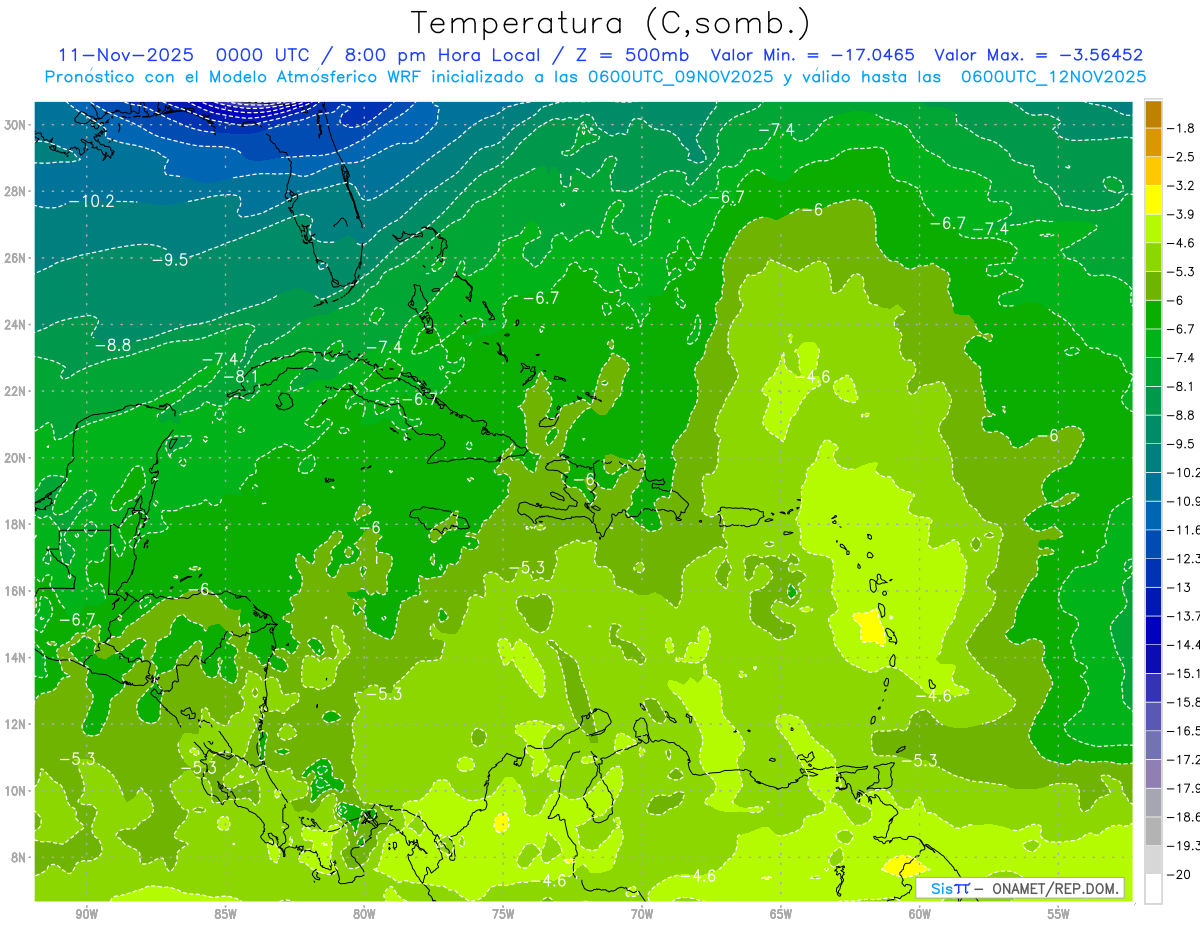Screen dimensions: 1200x927
Task: Click the color bar tick label "-15.8"
Action: tap(1184, 702)
